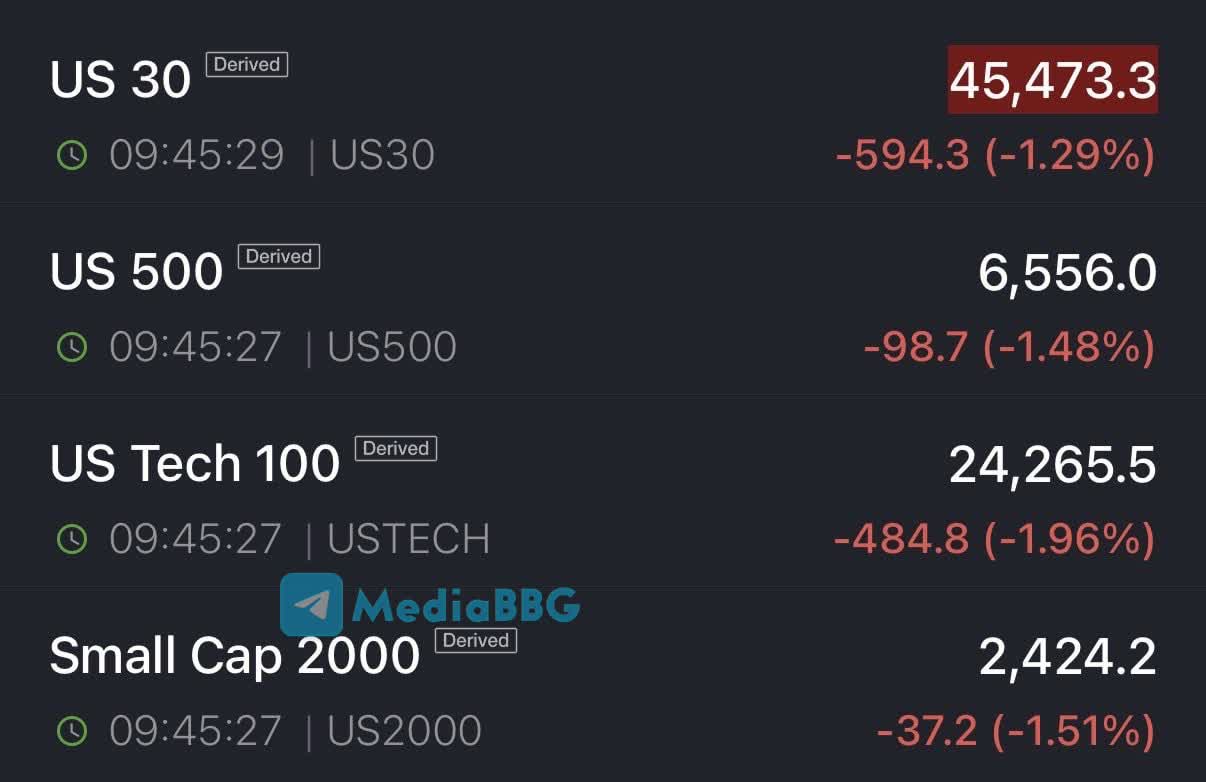Click the US Tech 100 price 24,265.5

pos(1052,464)
